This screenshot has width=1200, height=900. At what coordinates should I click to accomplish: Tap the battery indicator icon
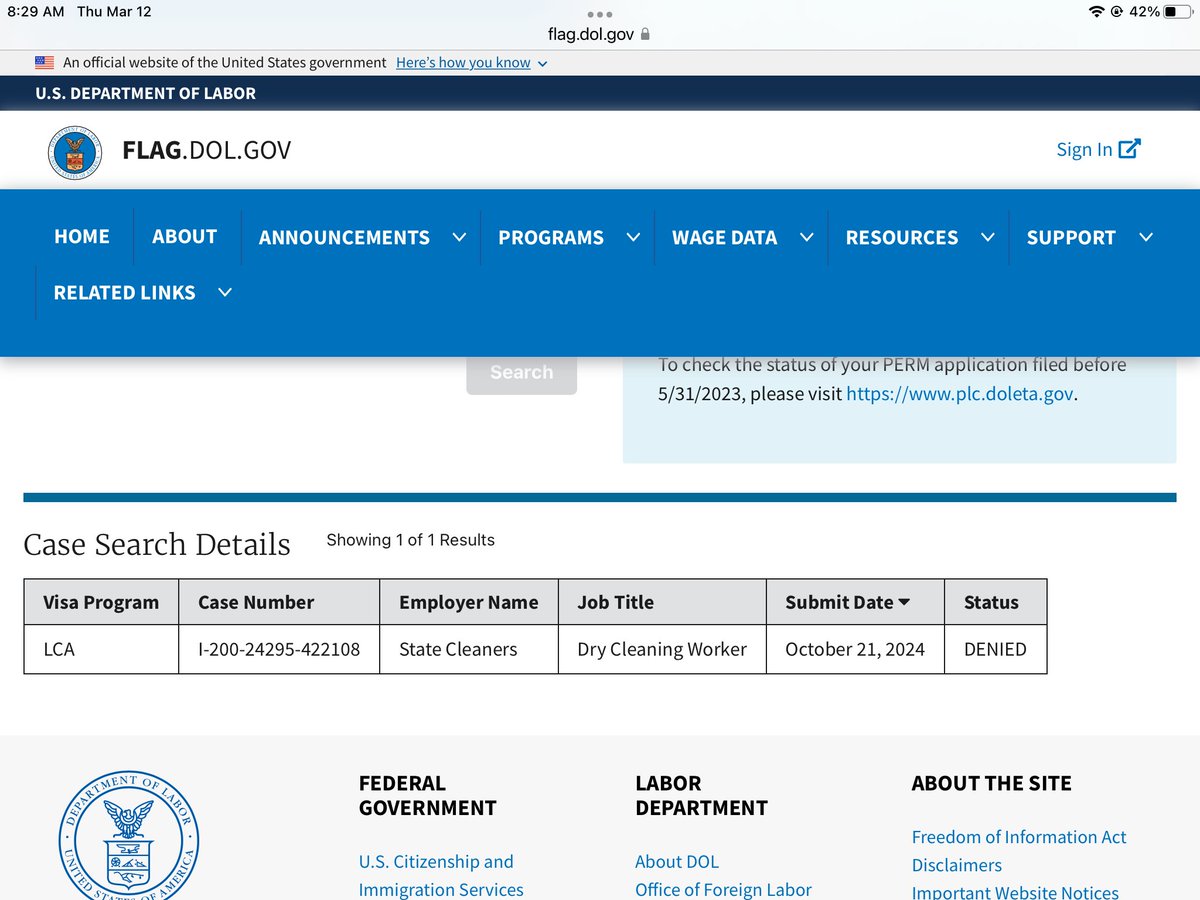(x=1177, y=12)
